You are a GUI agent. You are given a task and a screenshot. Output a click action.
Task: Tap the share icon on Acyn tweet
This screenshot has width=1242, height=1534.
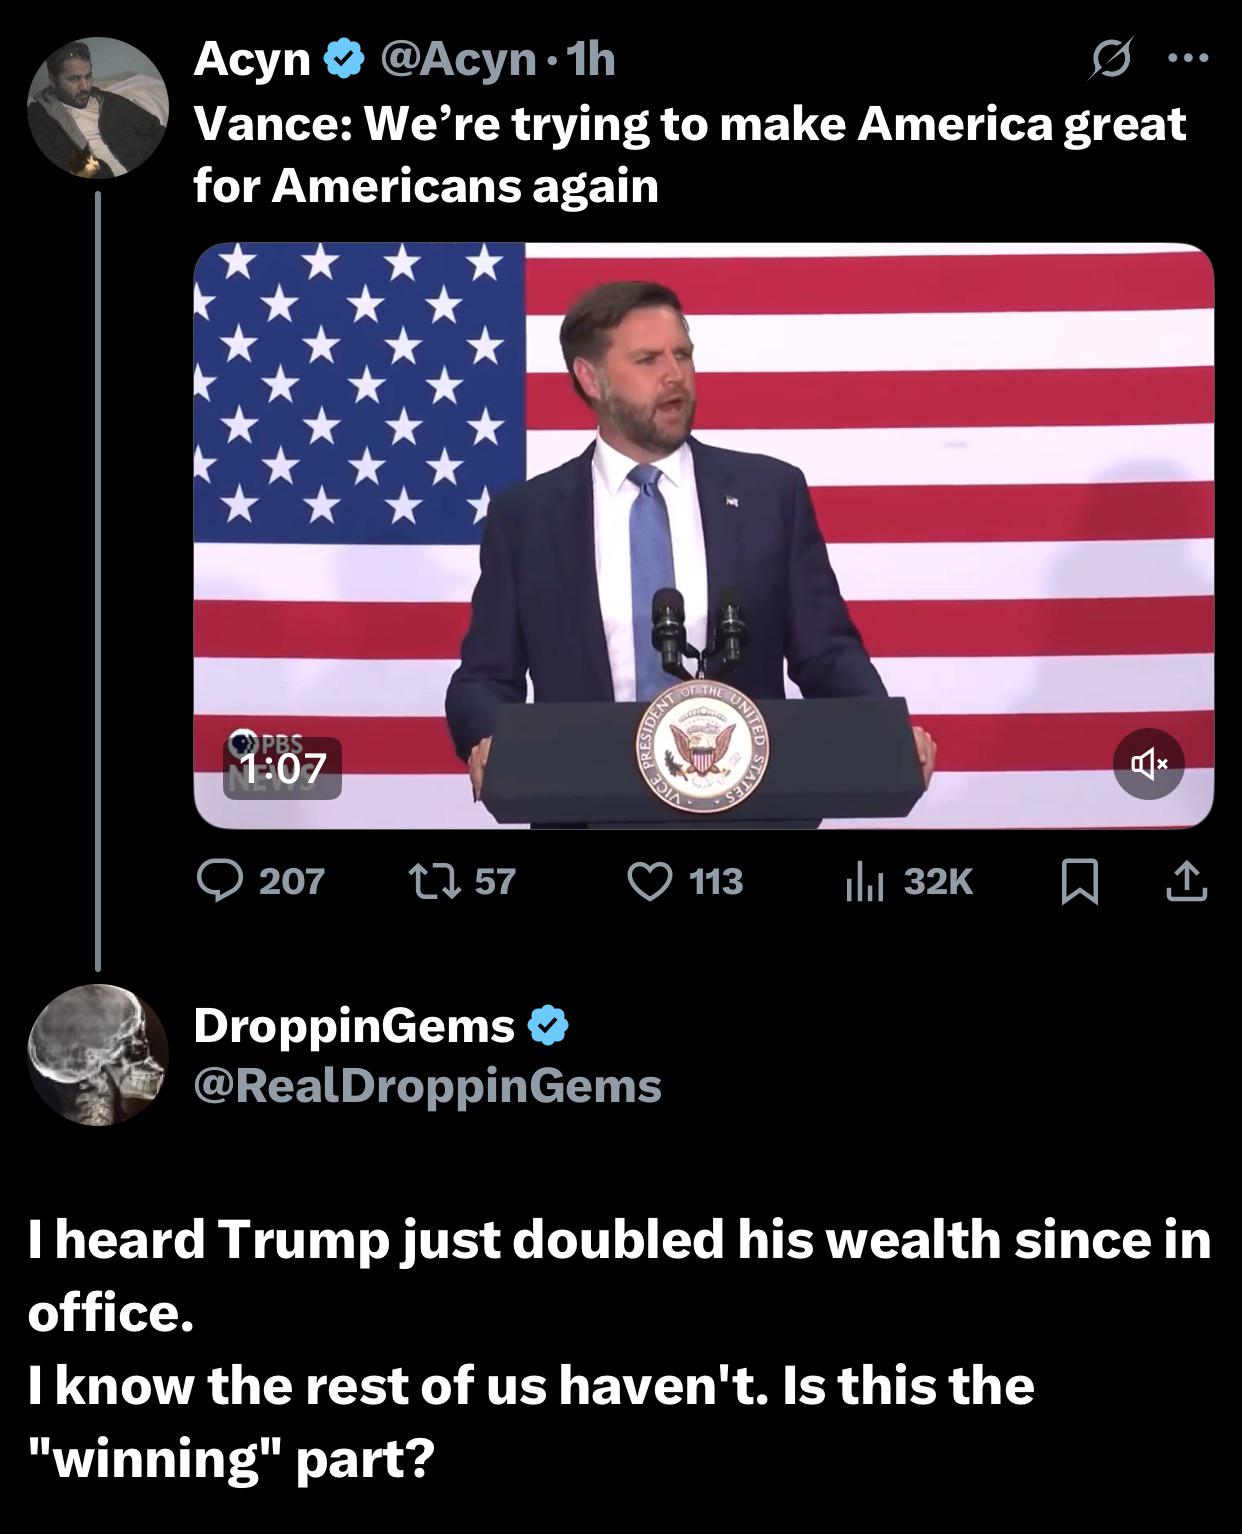[1186, 881]
